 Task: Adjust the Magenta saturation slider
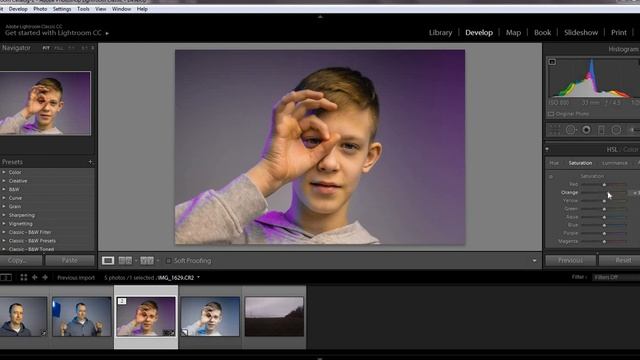point(604,242)
